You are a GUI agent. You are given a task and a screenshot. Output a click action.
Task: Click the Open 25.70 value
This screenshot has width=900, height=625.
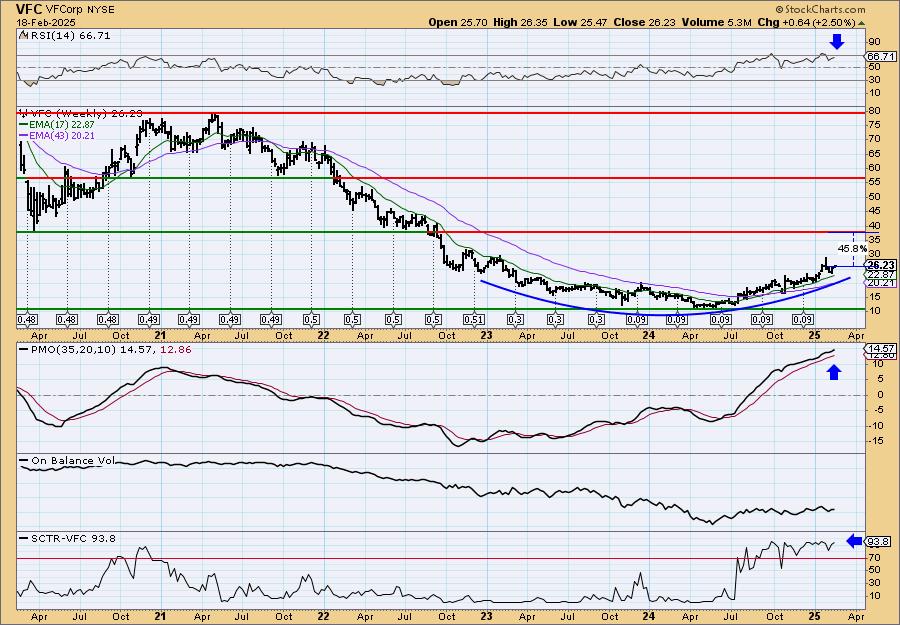point(459,23)
